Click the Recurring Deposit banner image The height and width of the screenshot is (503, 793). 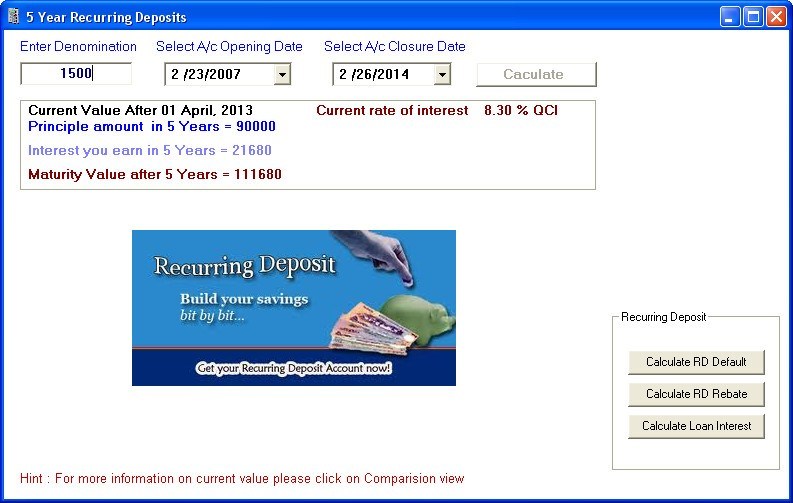(x=293, y=308)
